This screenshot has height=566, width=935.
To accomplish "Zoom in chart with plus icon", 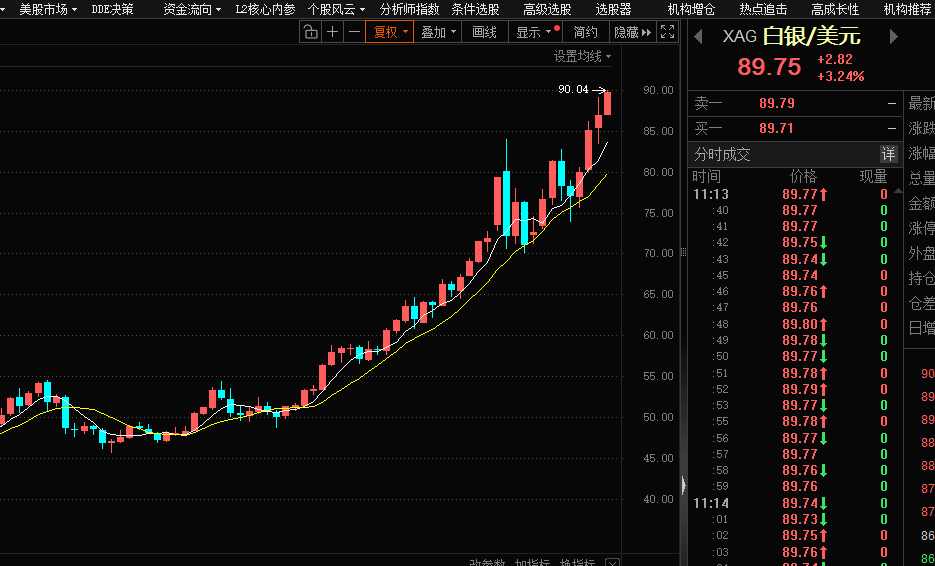I will [x=332, y=32].
